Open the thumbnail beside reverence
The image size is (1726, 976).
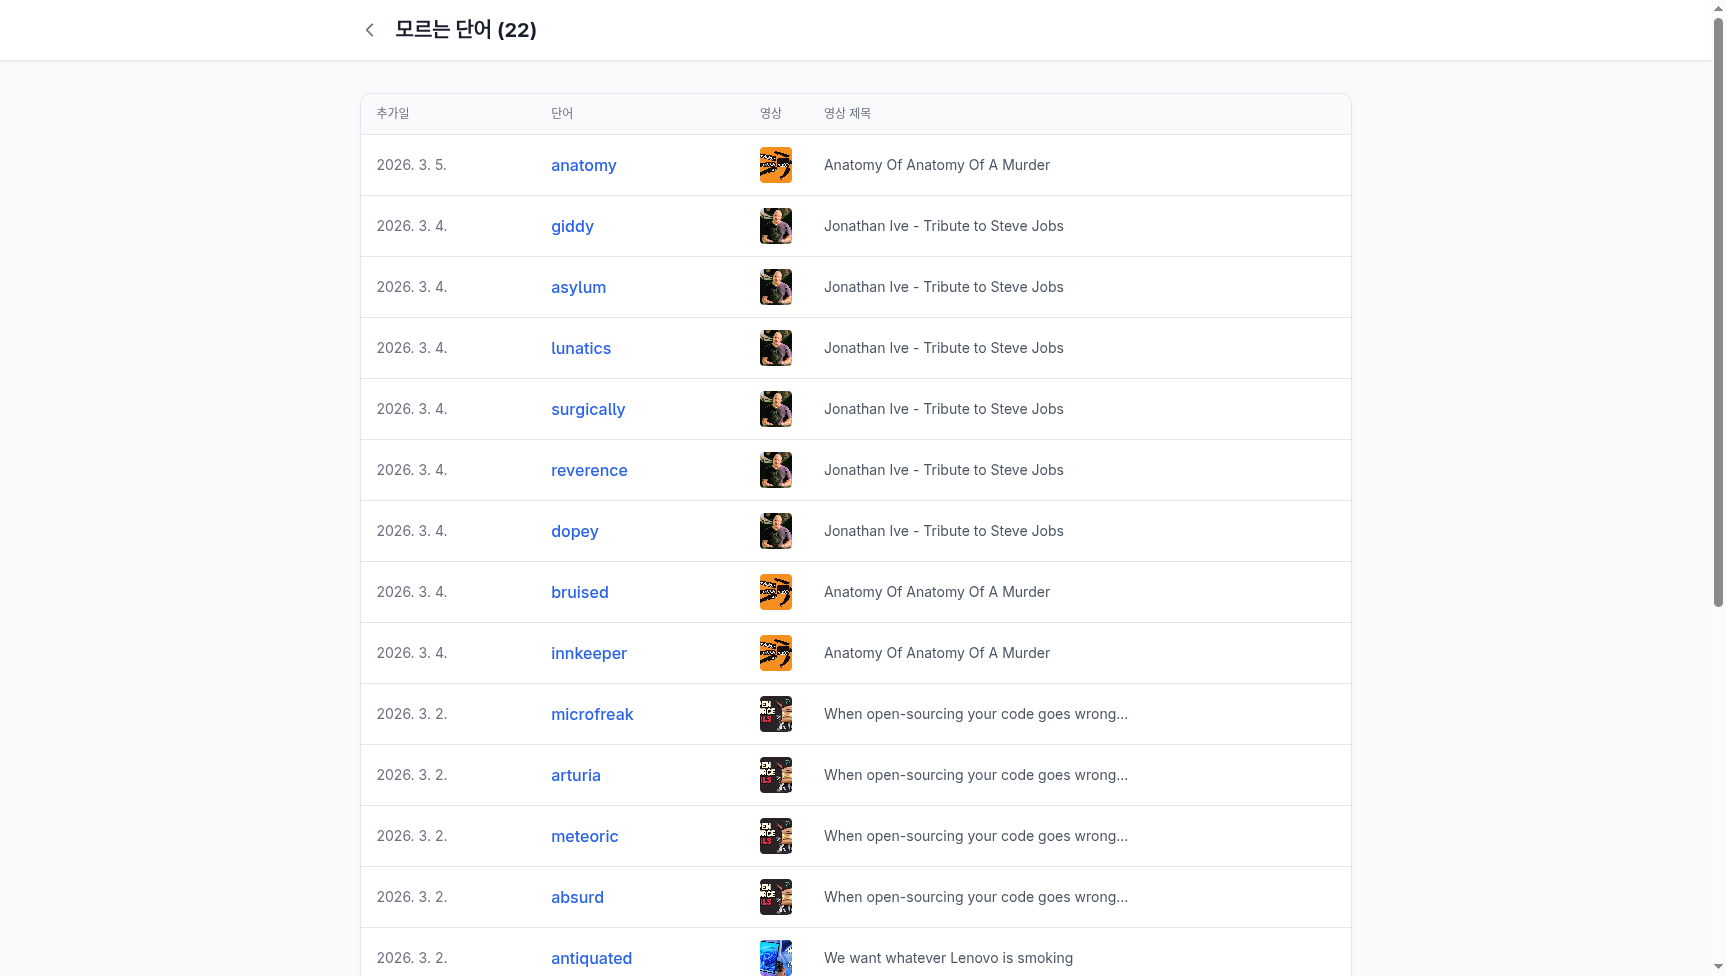(x=775, y=469)
